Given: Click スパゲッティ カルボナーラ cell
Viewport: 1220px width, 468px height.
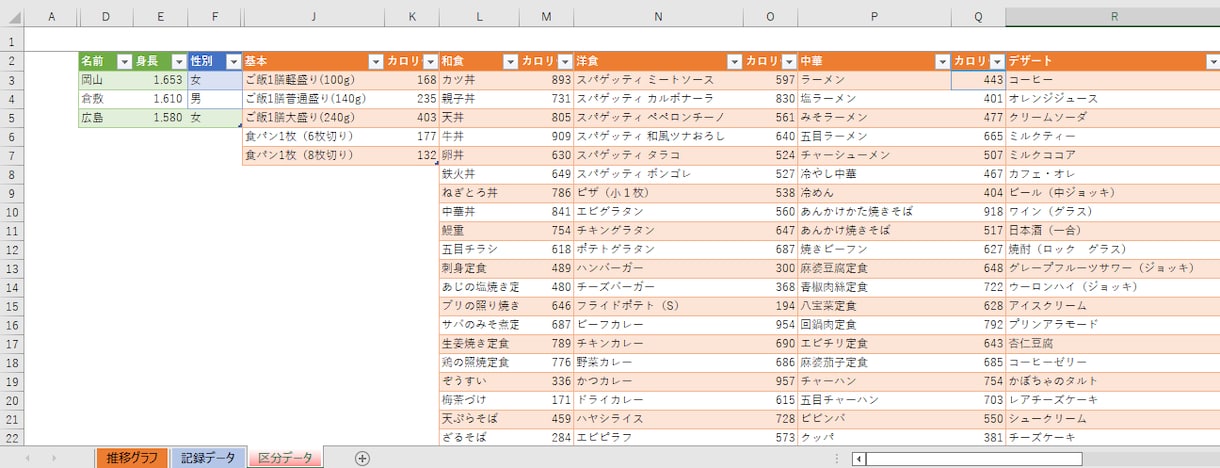Looking at the screenshot, I should 657,99.
